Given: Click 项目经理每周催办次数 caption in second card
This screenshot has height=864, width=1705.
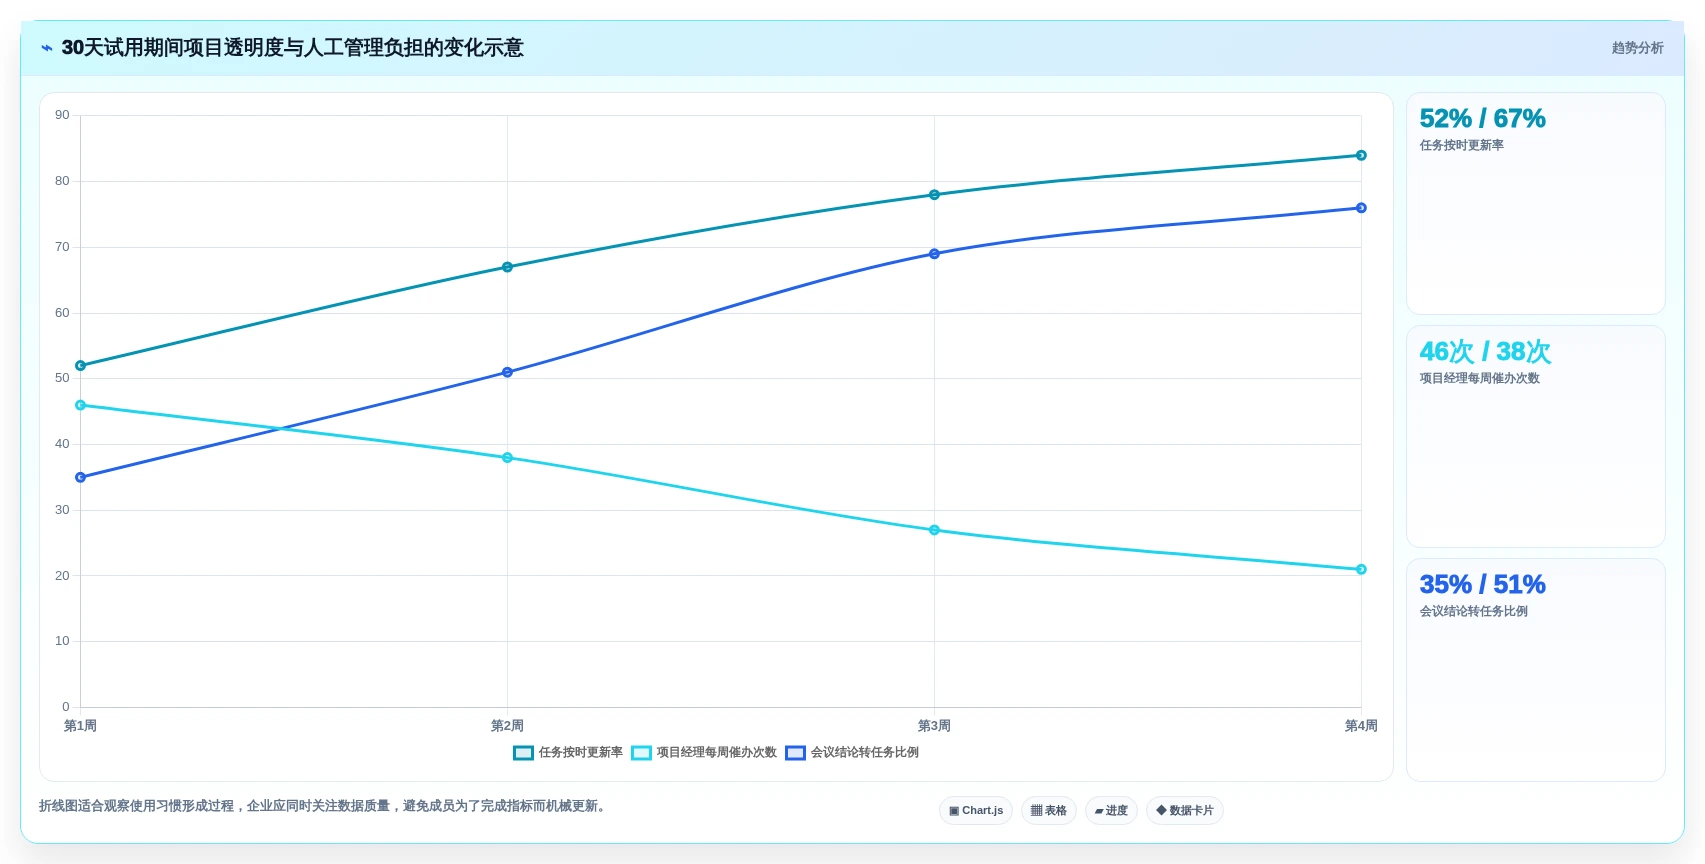Looking at the screenshot, I should (x=1479, y=378).
